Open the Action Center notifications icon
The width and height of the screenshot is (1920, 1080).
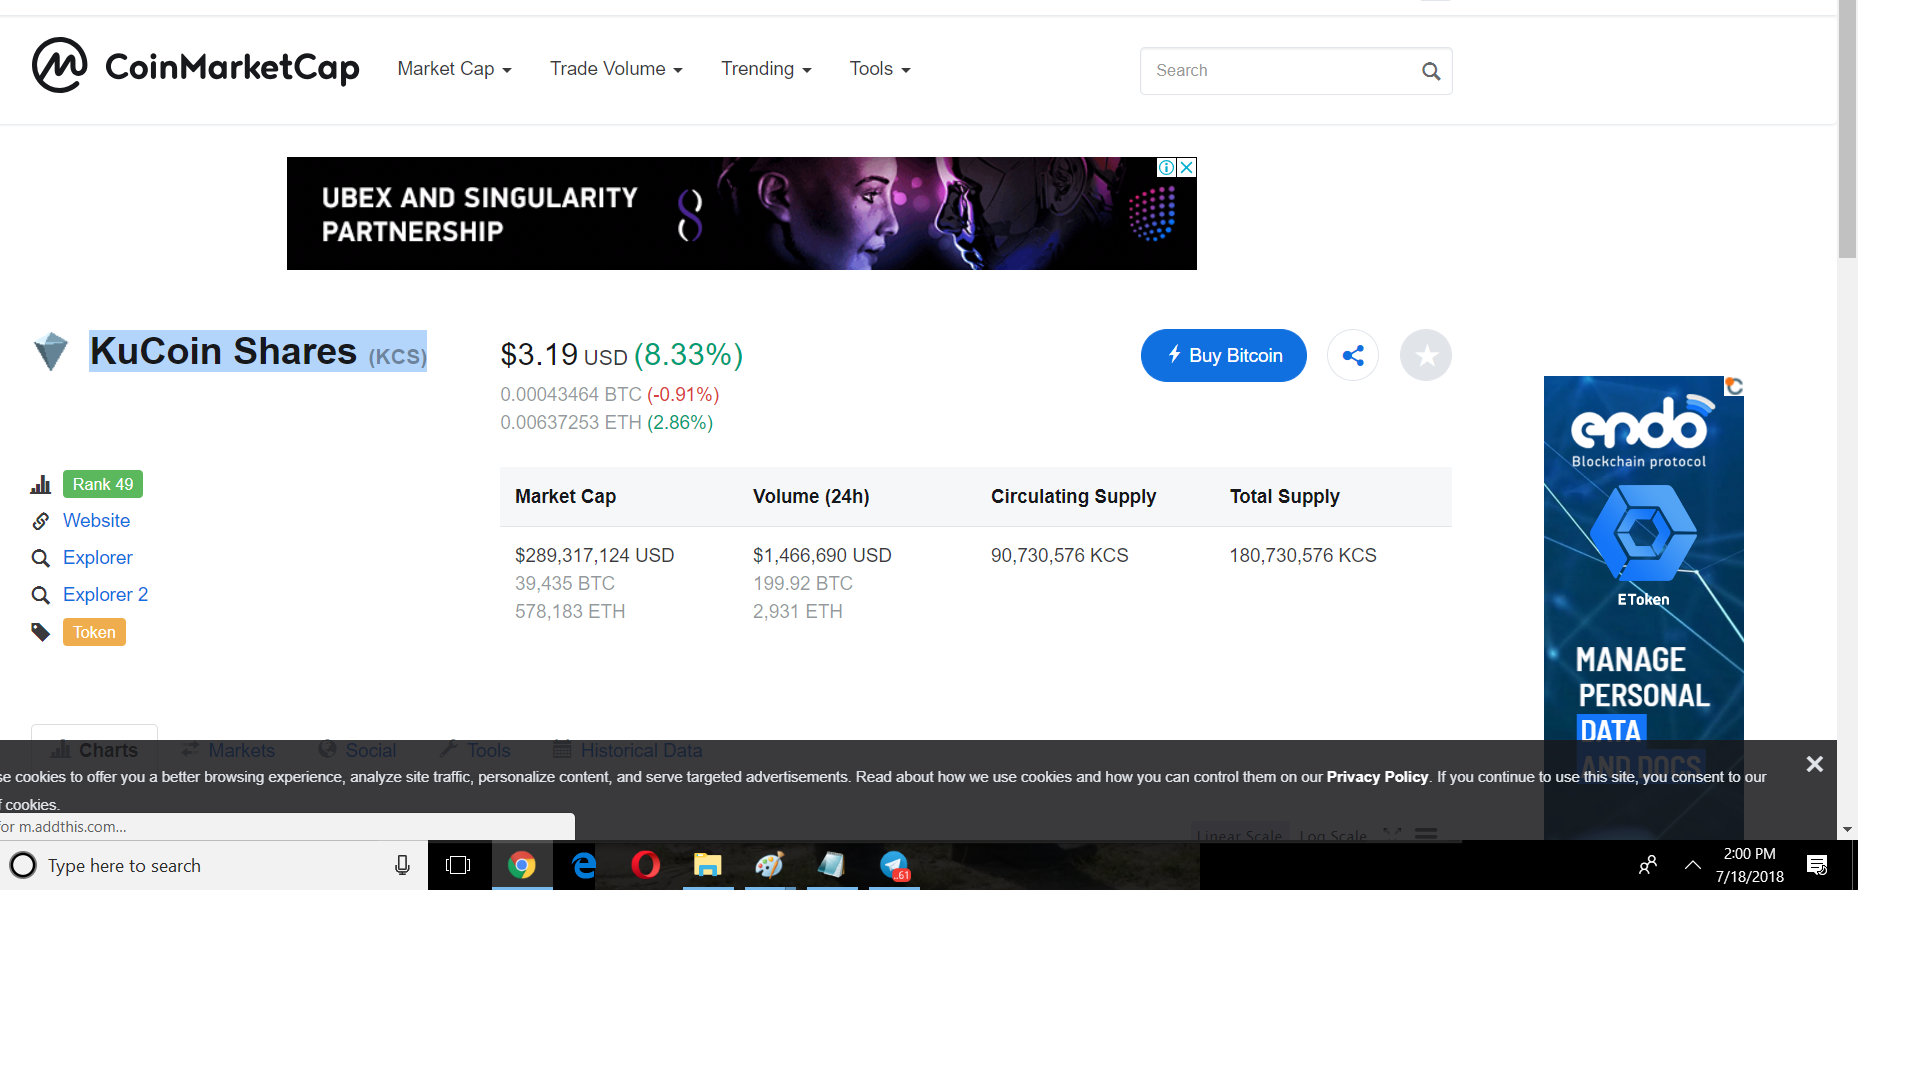point(1817,865)
